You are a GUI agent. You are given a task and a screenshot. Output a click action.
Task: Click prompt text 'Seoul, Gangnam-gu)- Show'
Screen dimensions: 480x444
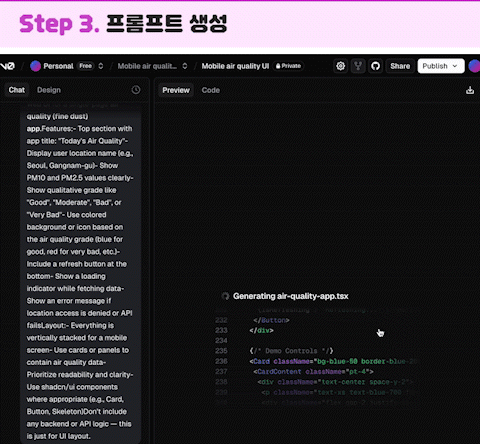point(72,166)
